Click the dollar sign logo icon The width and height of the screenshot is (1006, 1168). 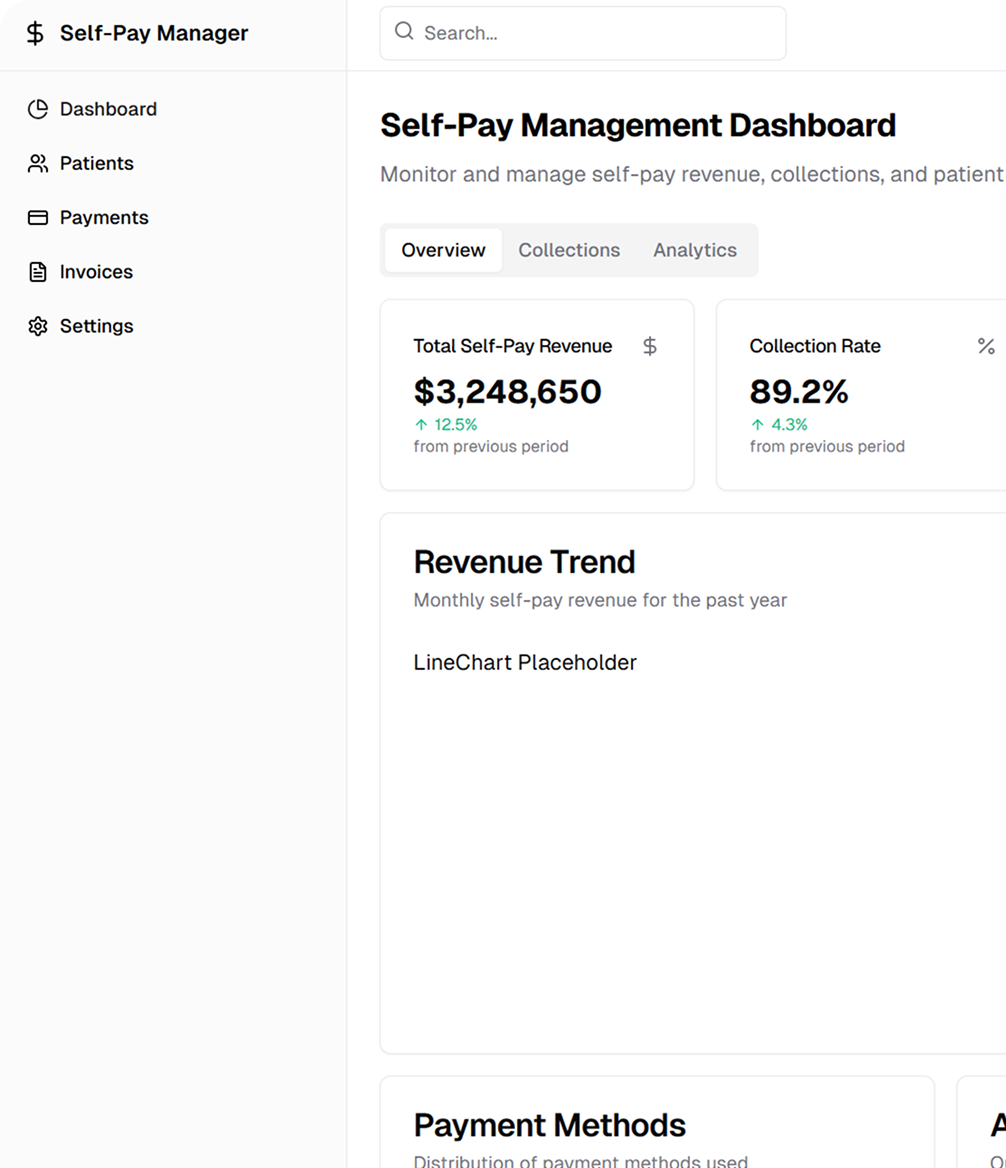(x=35, y=34)
